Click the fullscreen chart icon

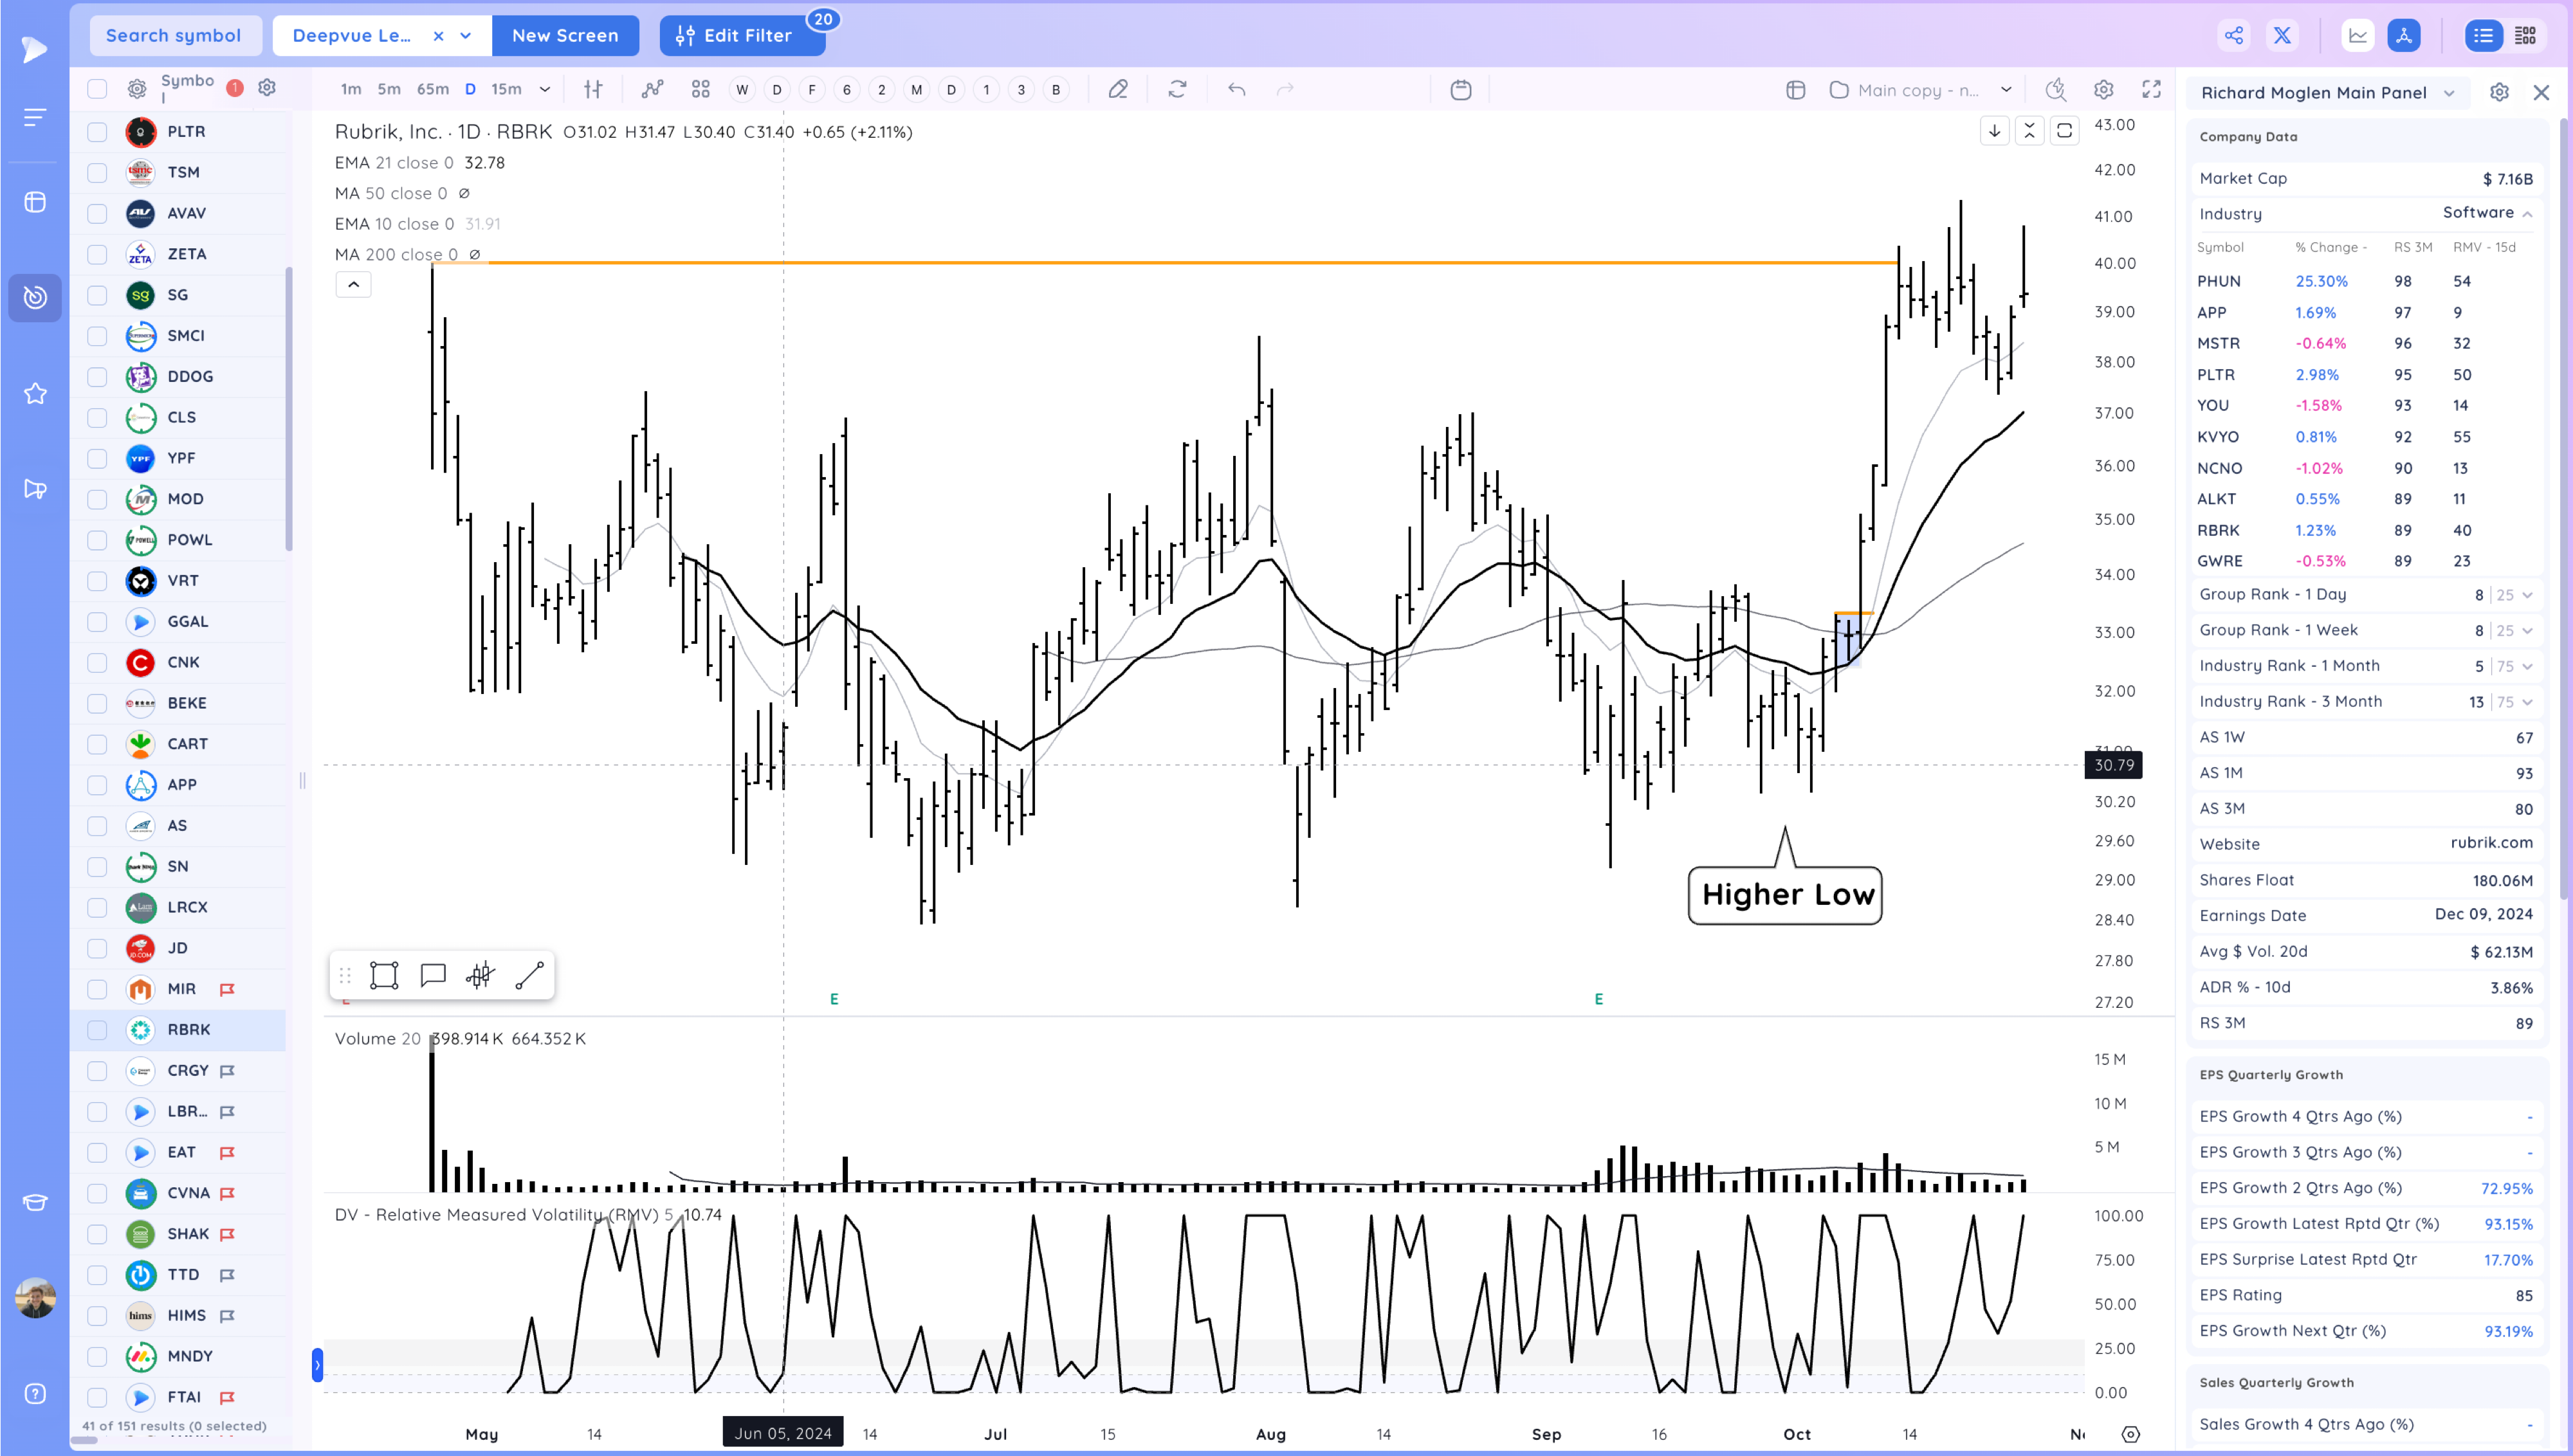(x=2151, y=90)
